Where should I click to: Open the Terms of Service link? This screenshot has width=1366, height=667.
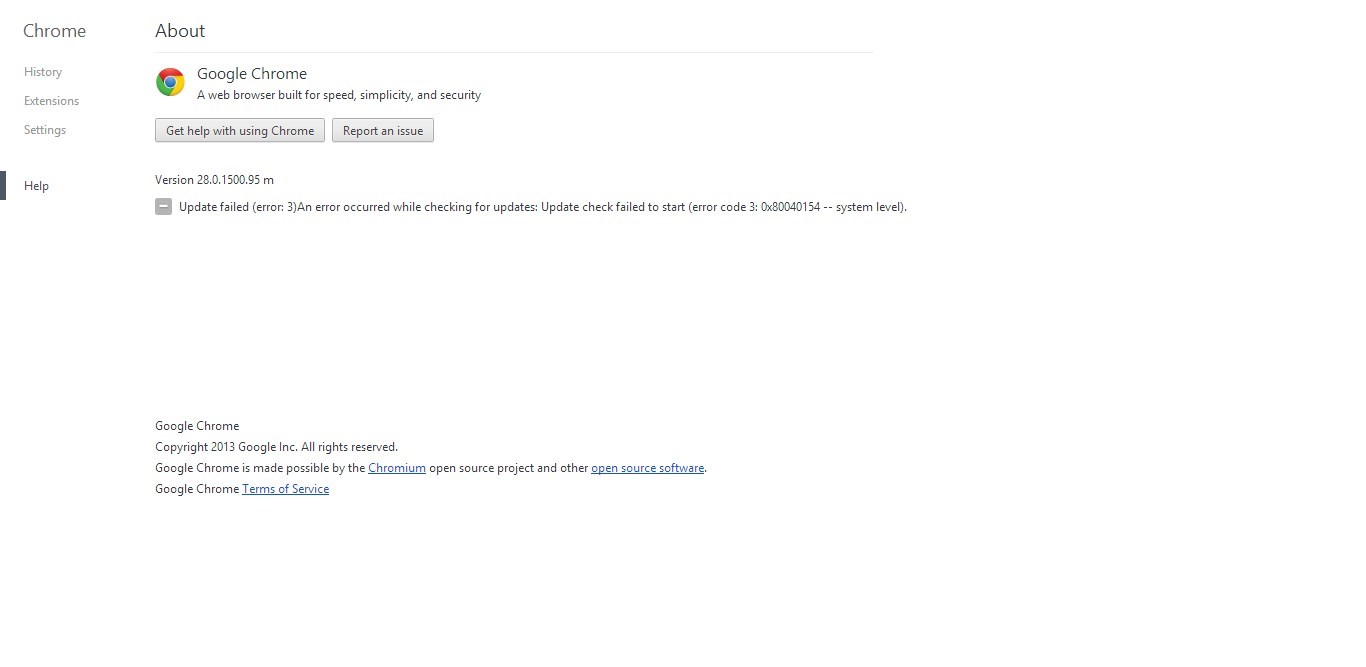click(285, 489)
